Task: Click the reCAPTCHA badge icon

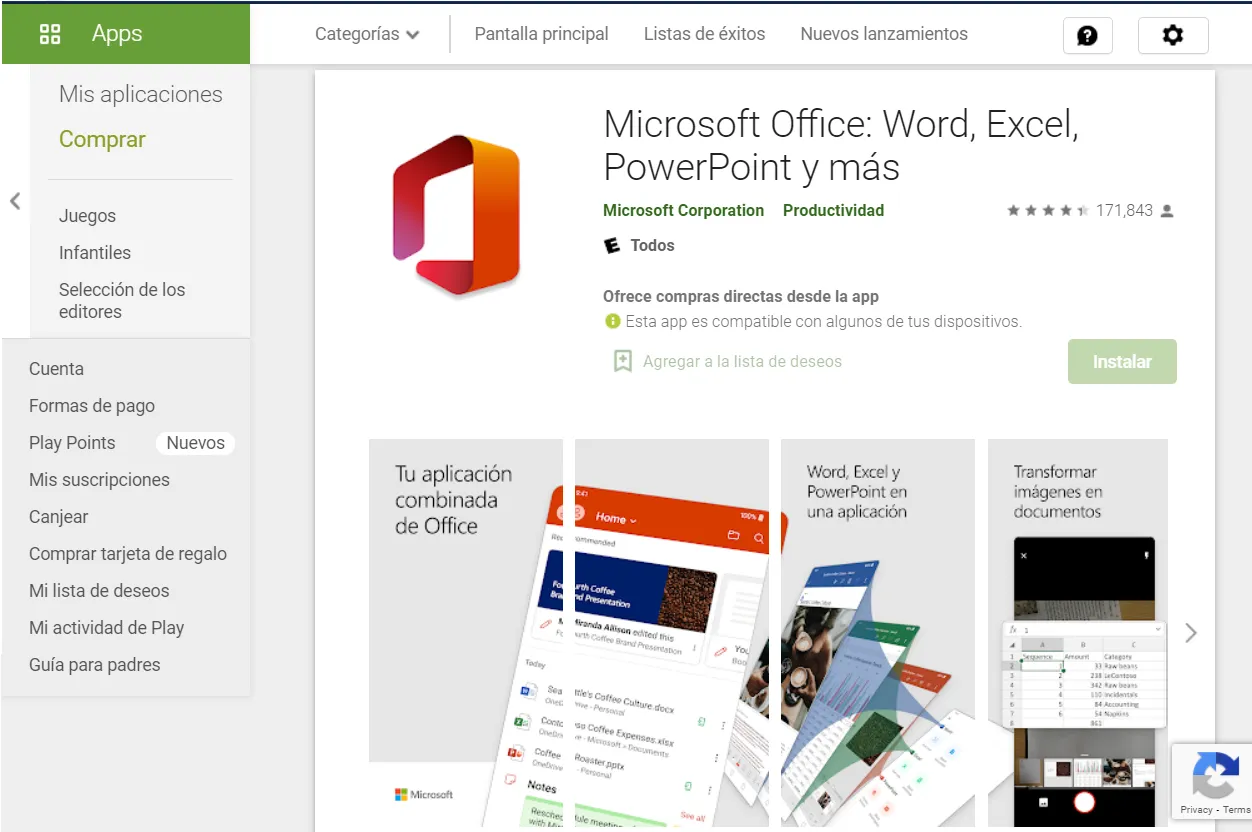Action: 1215,774
